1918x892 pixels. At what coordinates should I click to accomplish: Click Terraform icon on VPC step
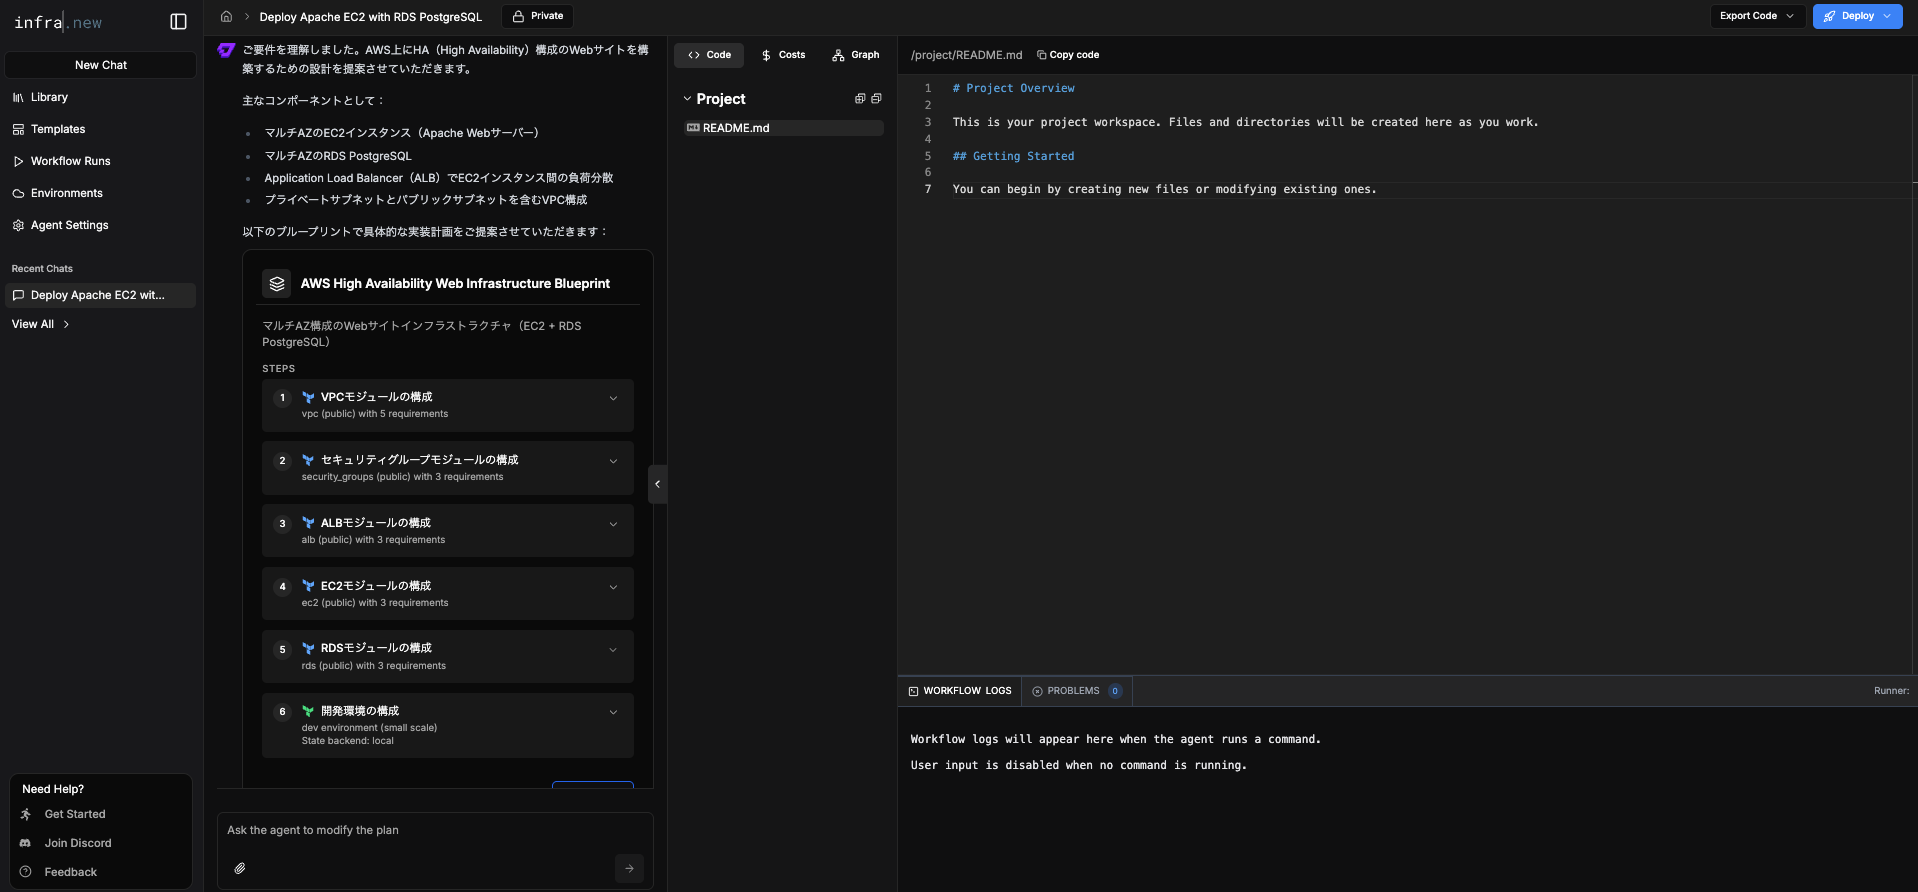click(x=308, y=398)
